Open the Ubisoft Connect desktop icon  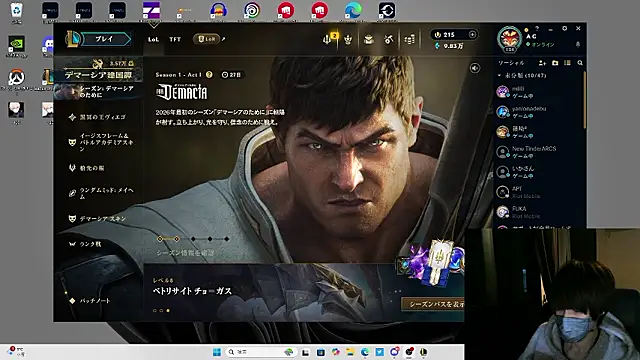coord(252,11)
